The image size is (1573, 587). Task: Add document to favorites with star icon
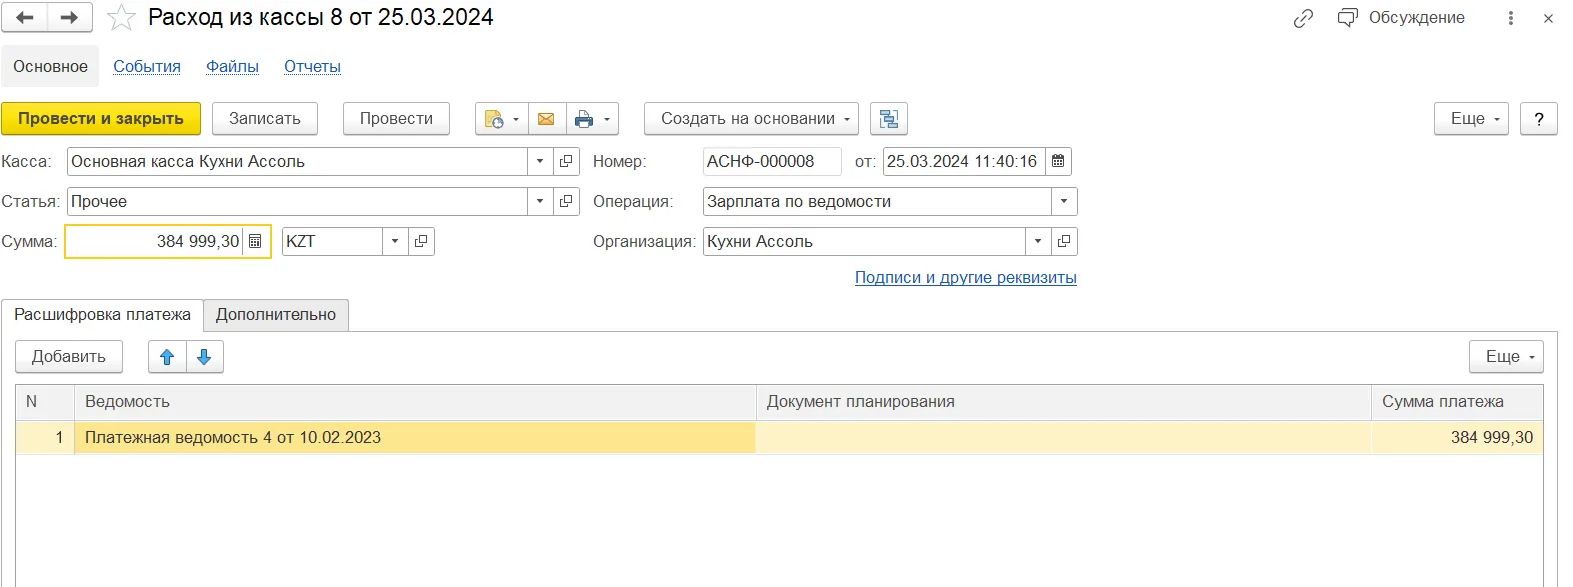pyautogui.click(x=121, y=17)
